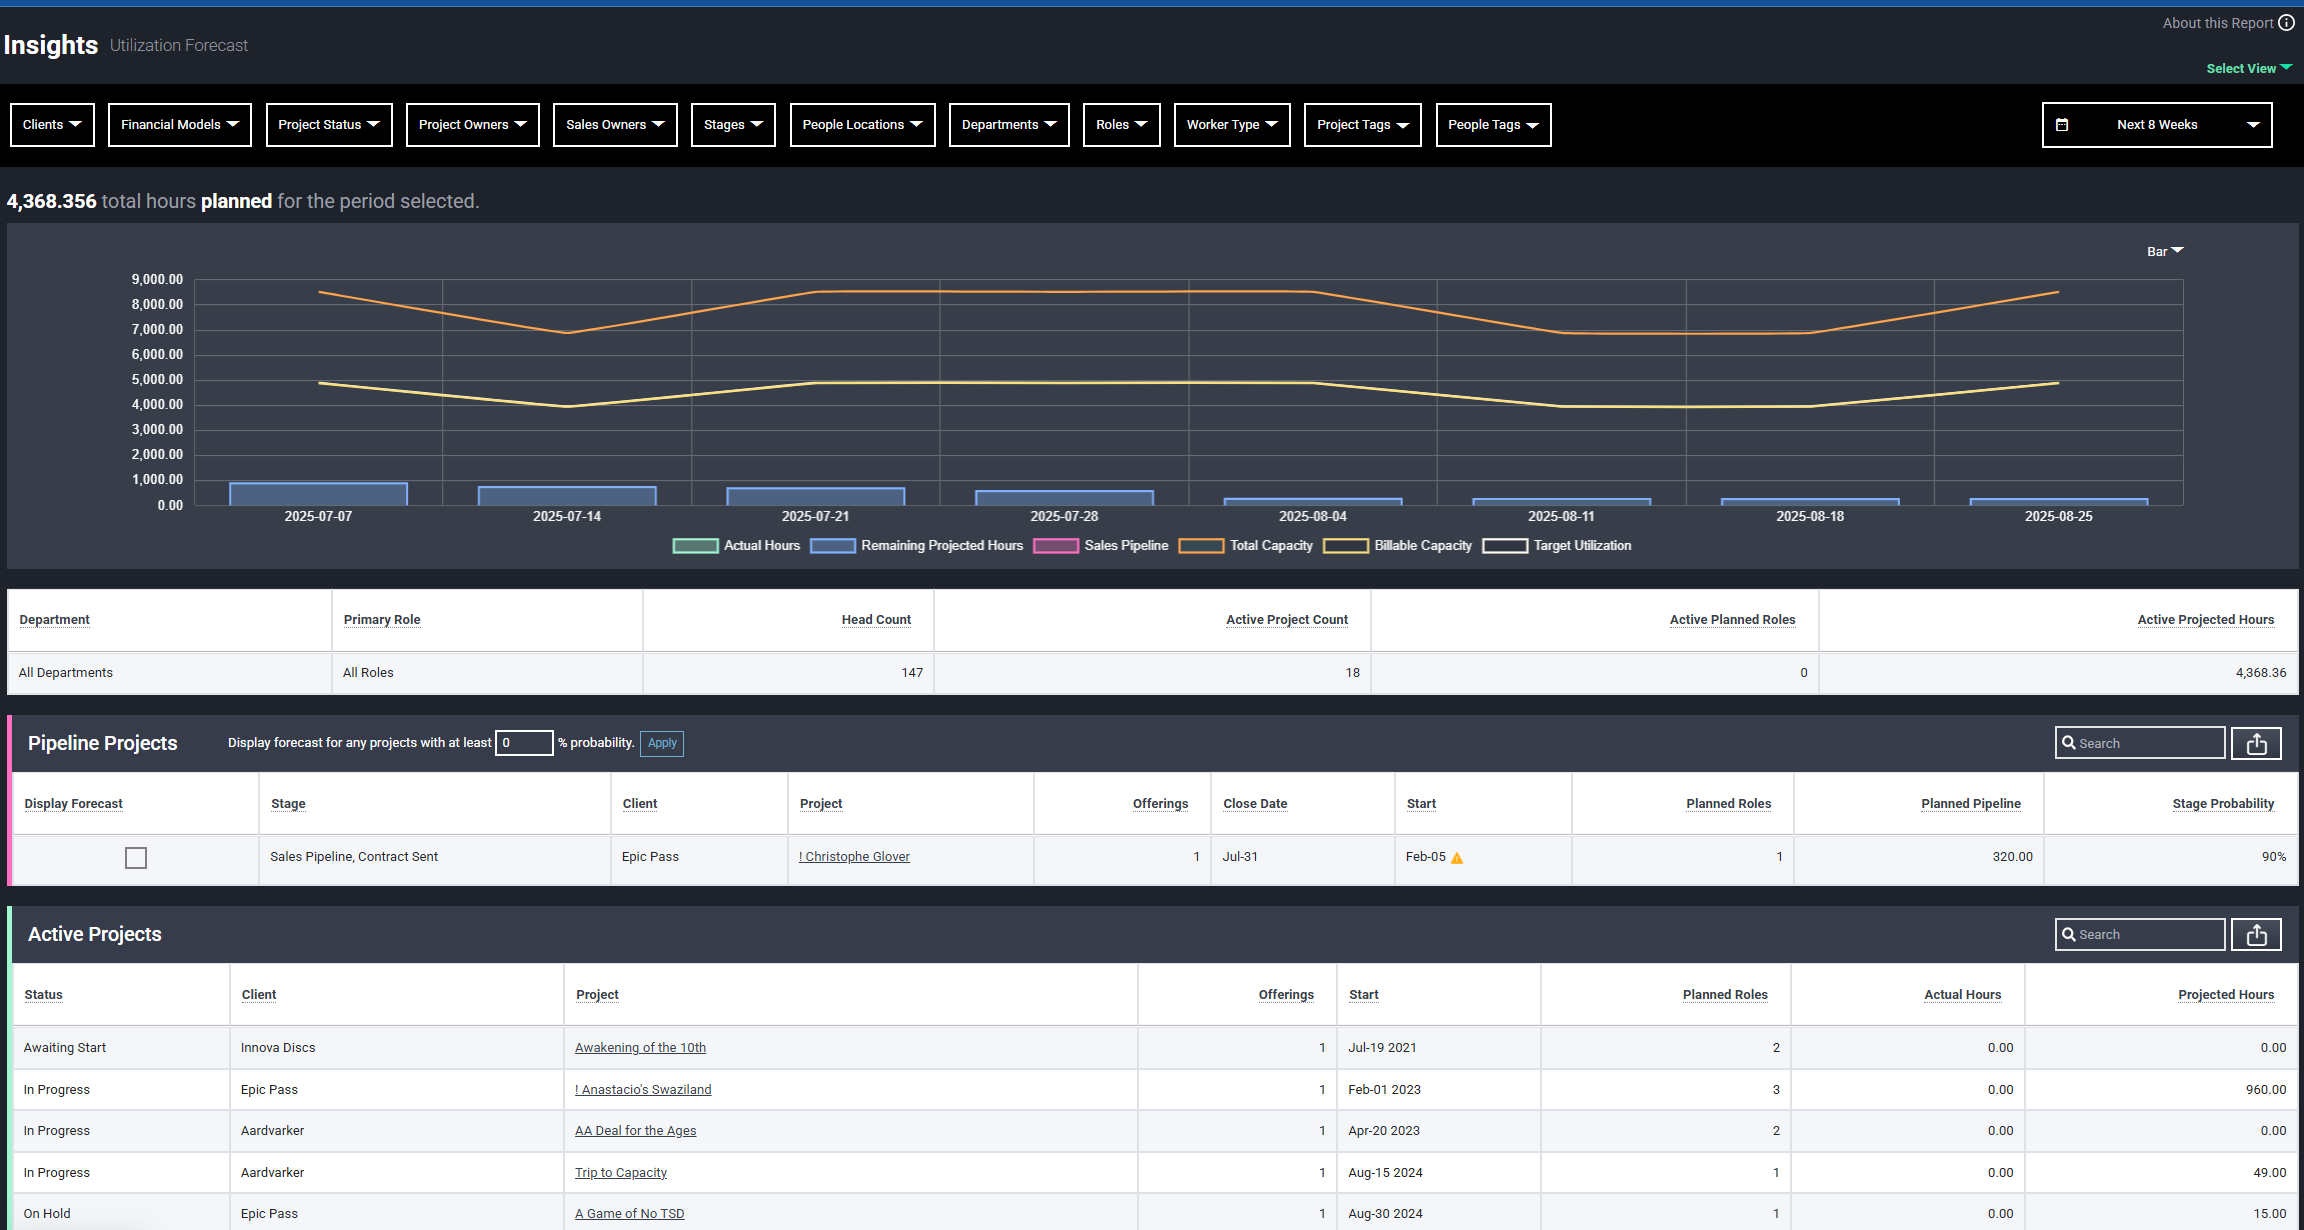Click the search magnifier in Active Projects
This screenshot has width=2304, height=1230.
(2069, 934)
